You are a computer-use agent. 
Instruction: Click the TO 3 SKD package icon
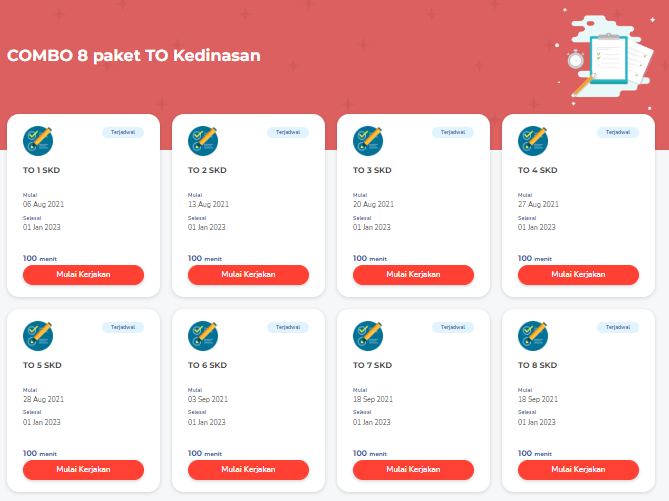coord(368,141)
